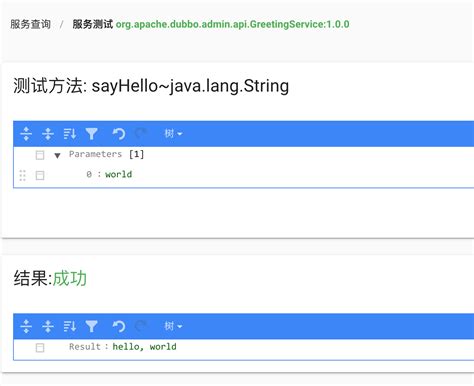
Task: Collapse all fields in the result editor
Action: 48,326
